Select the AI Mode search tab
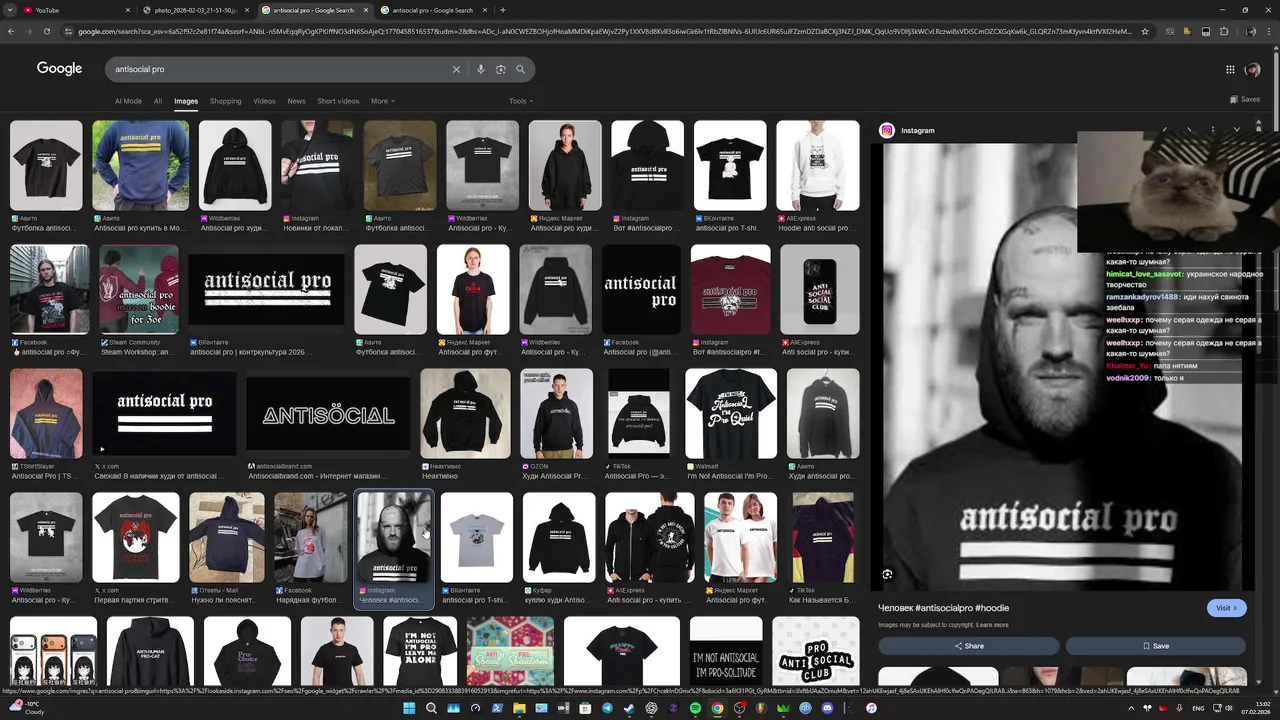Viewport: 1280px width, 720px height. pos(128,101)
